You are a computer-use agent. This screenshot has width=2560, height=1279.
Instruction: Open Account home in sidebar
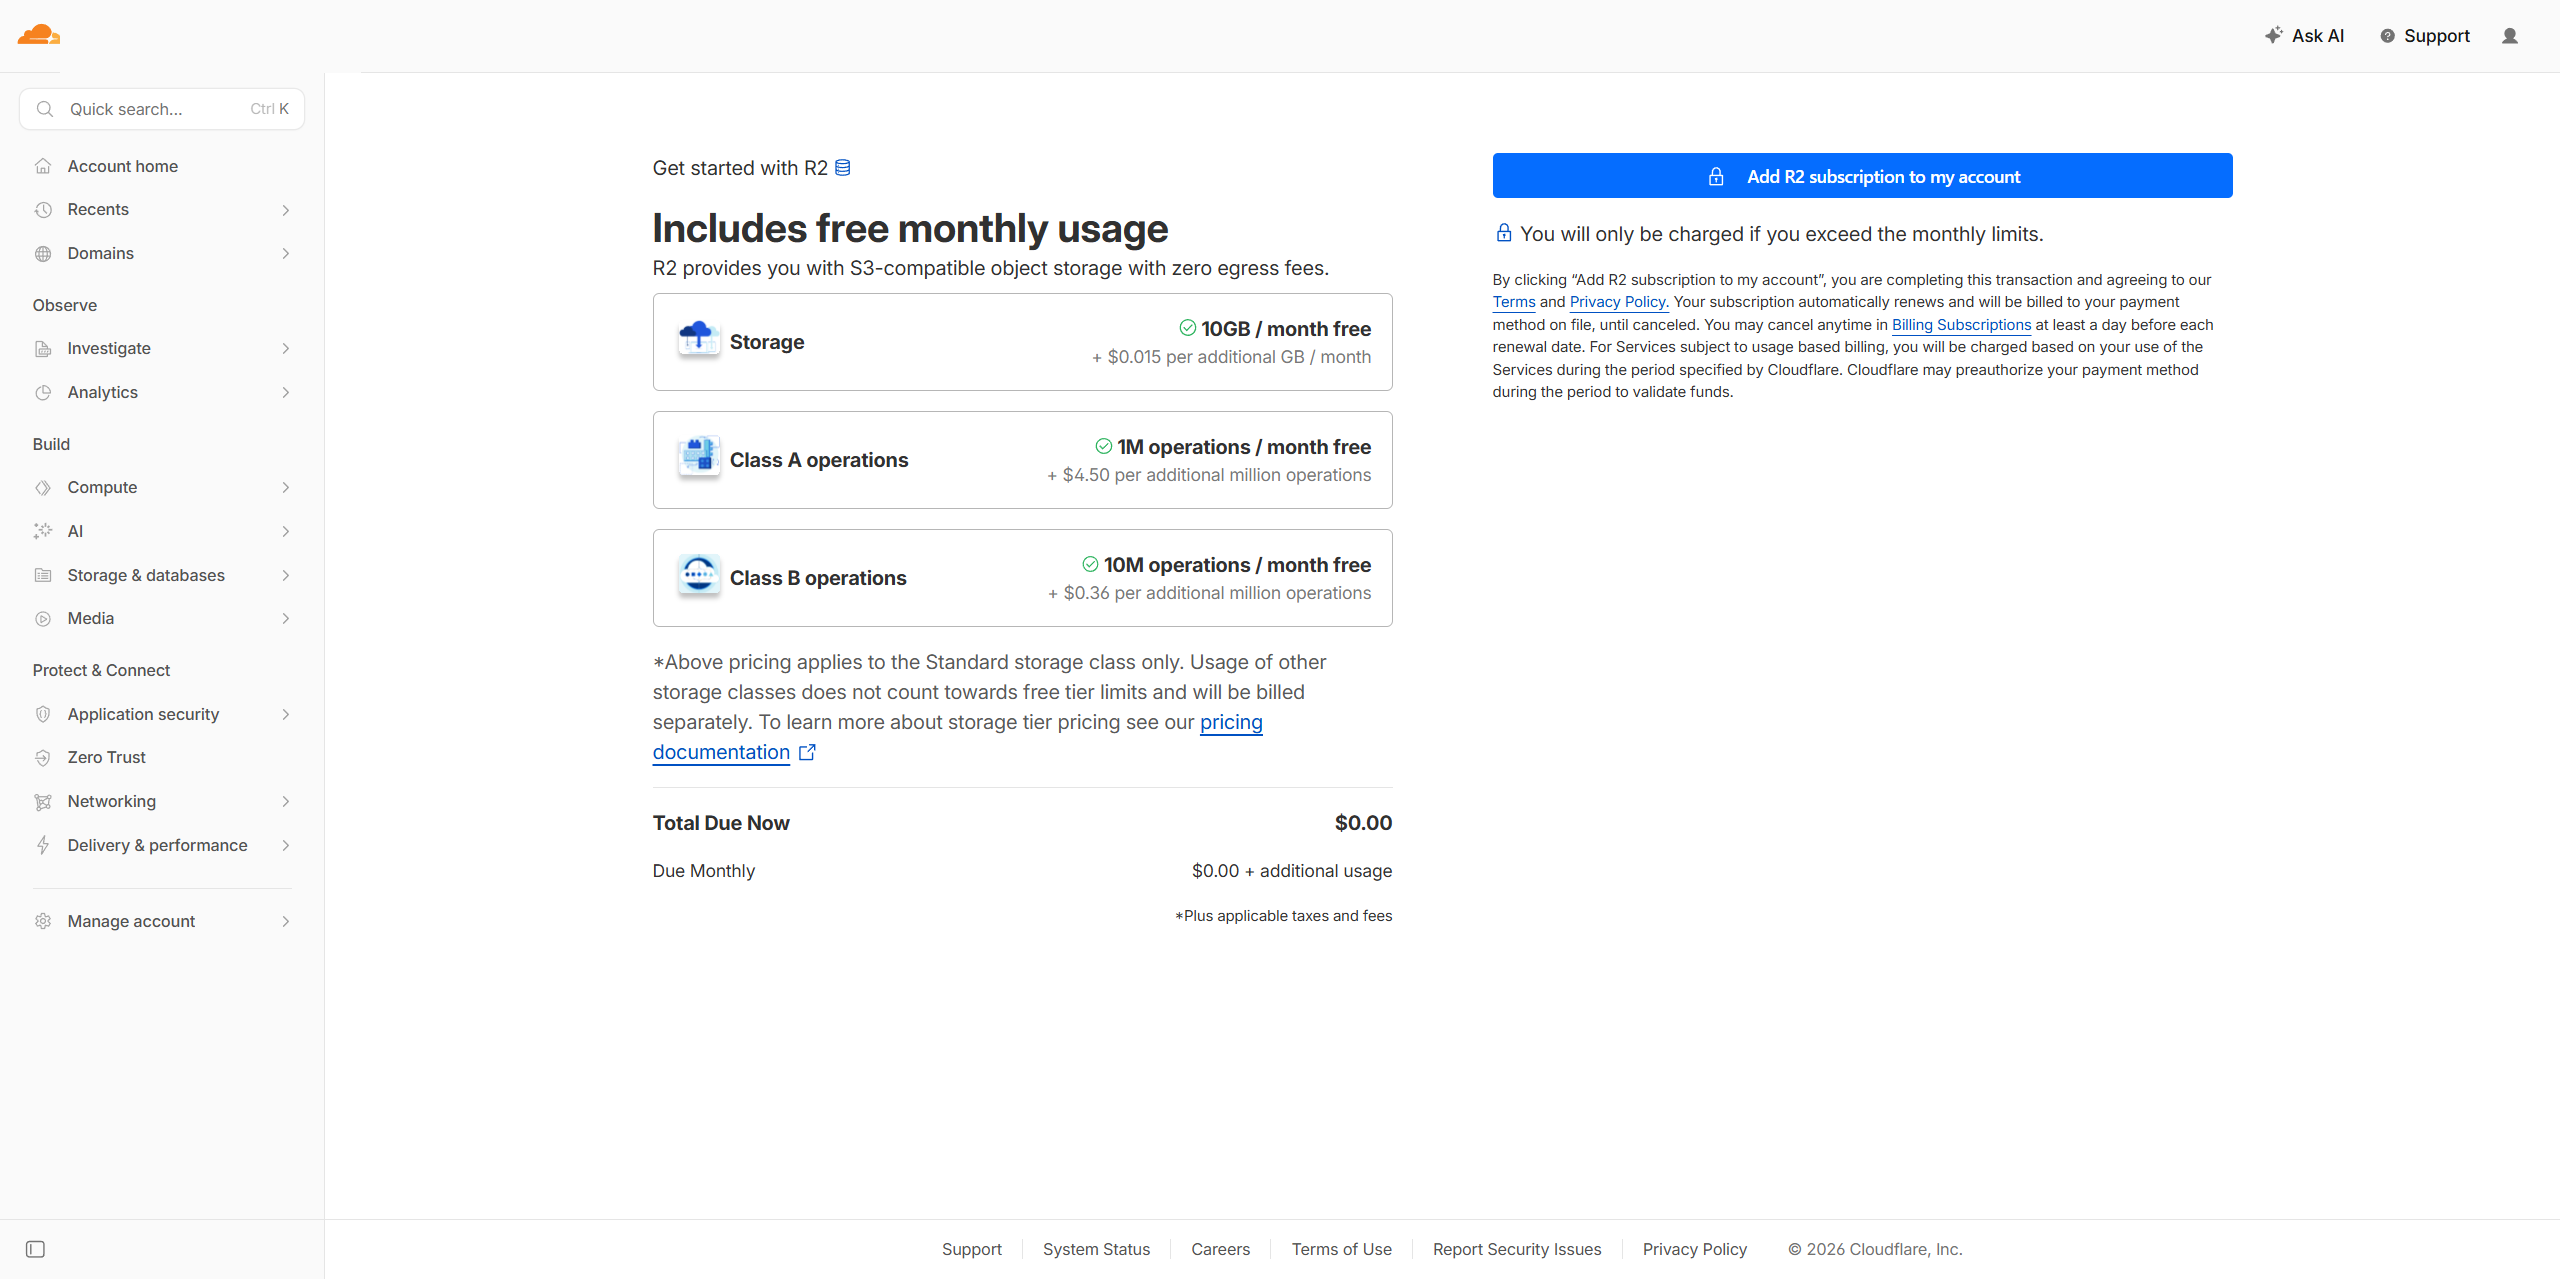tap(162, 166)
